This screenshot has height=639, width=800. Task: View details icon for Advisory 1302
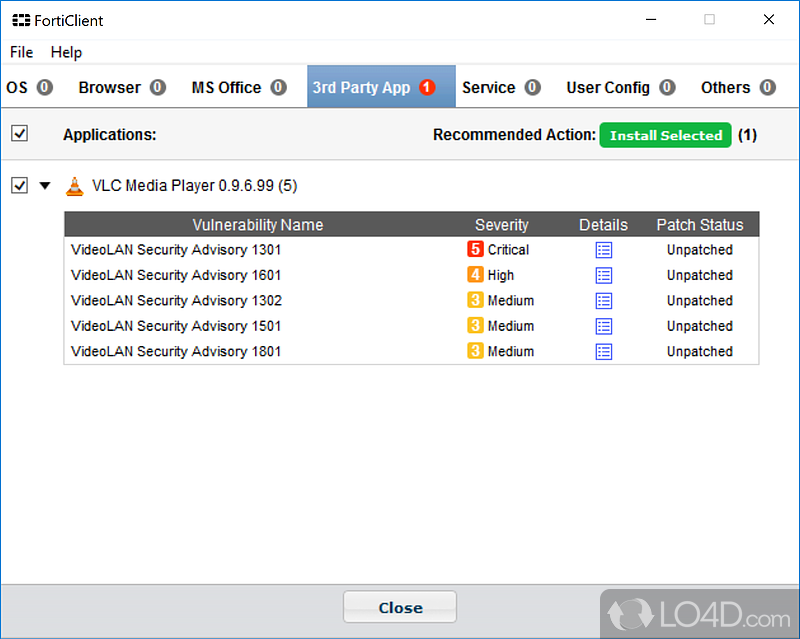click(603, 301)
